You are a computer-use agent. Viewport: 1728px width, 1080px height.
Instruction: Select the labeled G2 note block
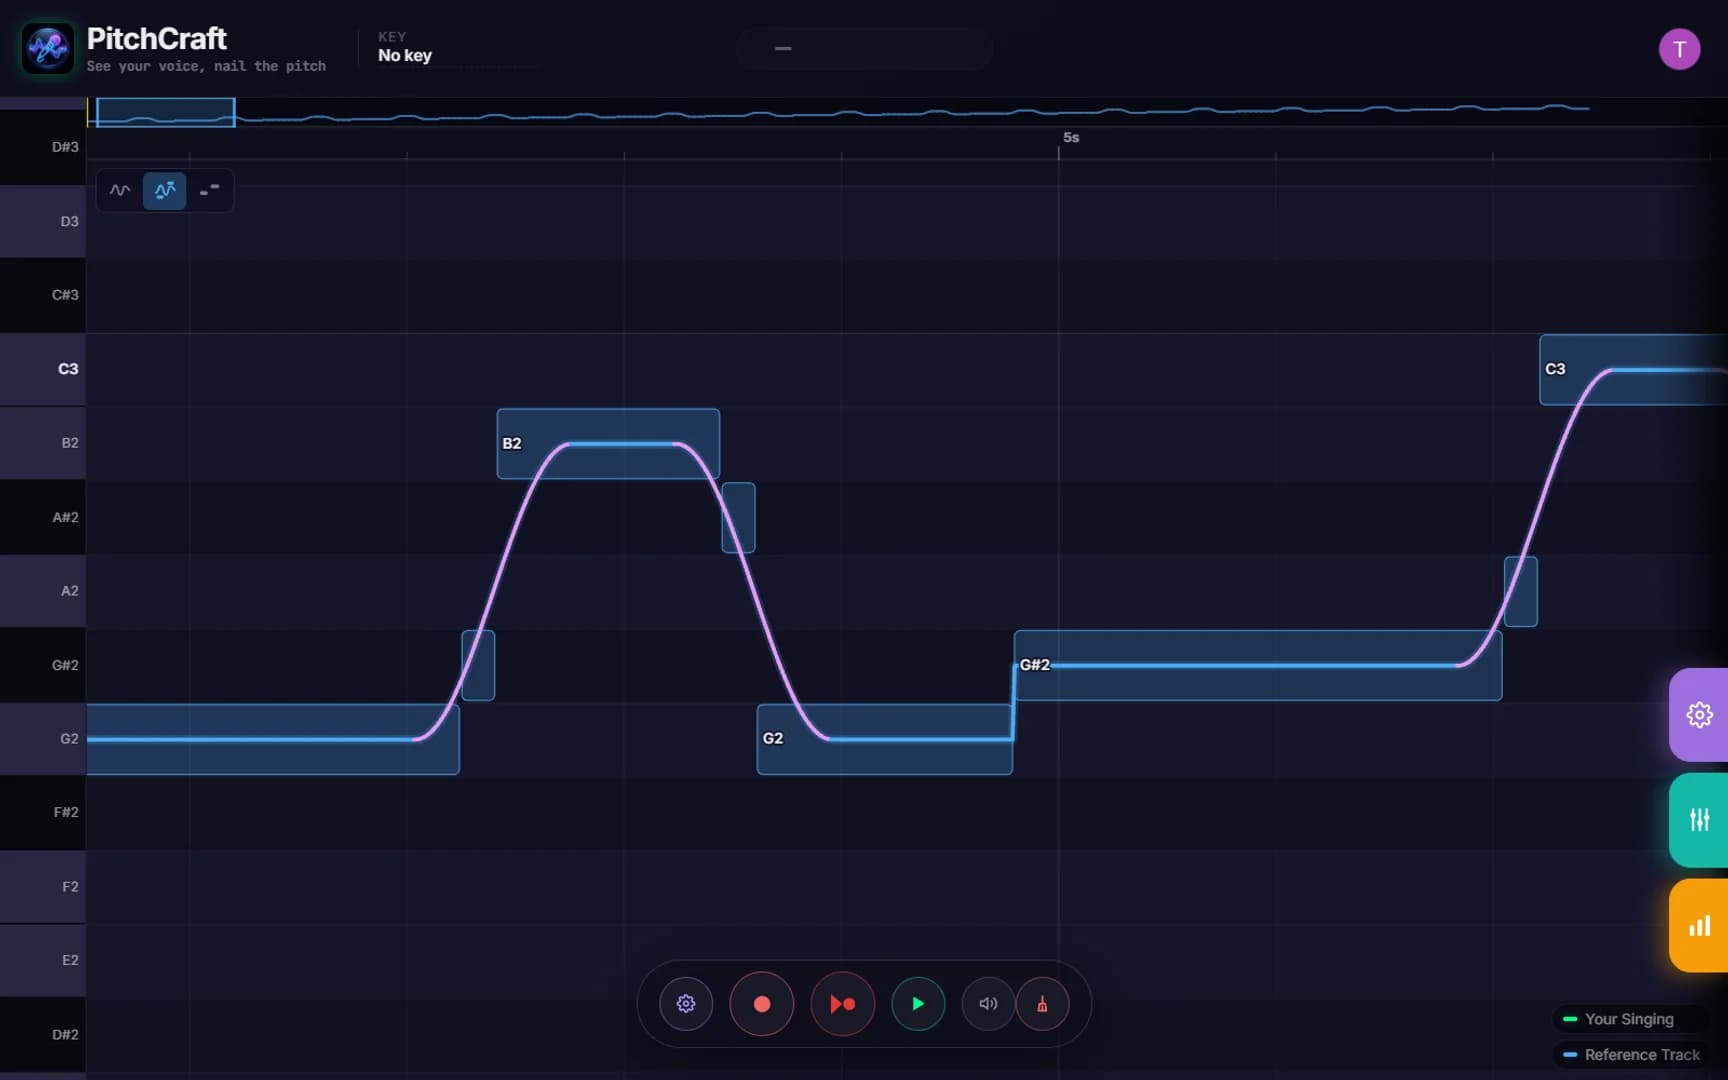coord(884,739)
